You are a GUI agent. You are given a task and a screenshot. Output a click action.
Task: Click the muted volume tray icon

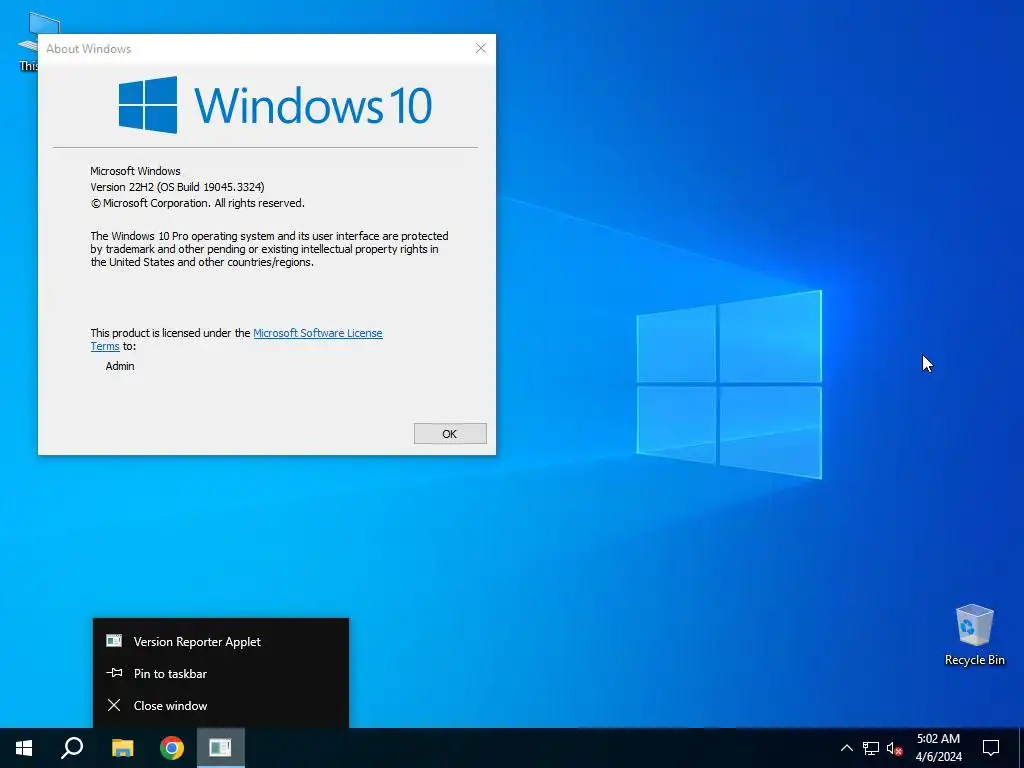pyautogui.click(x=894, y=748)
